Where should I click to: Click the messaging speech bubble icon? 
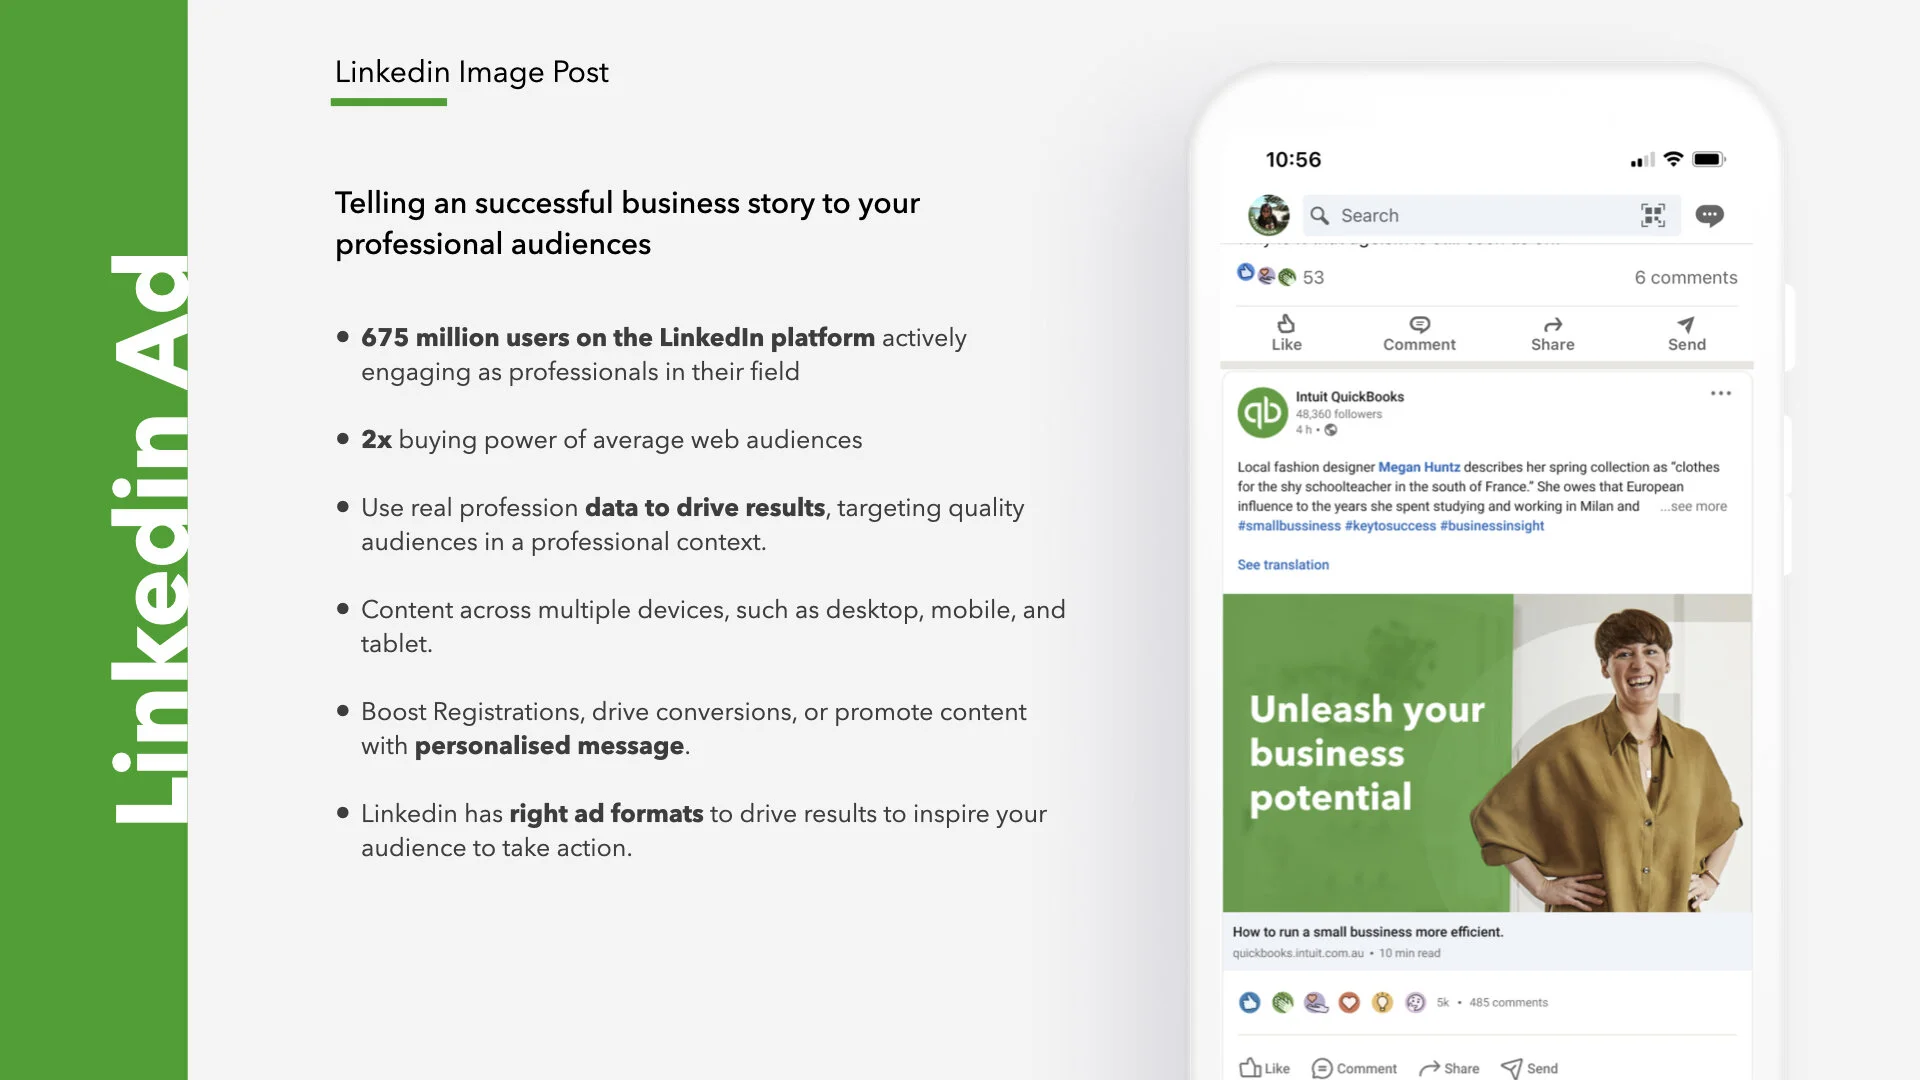(x=1709, y=215)
